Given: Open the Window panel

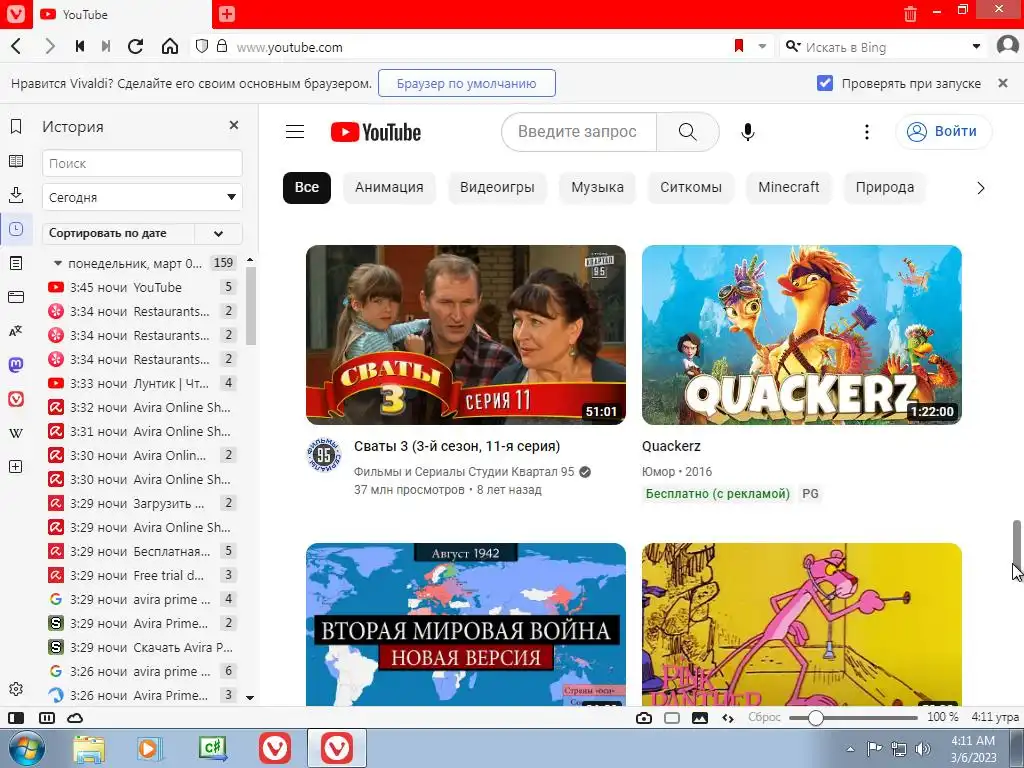Looking at the screenshot, I should (x=16, y=297).
